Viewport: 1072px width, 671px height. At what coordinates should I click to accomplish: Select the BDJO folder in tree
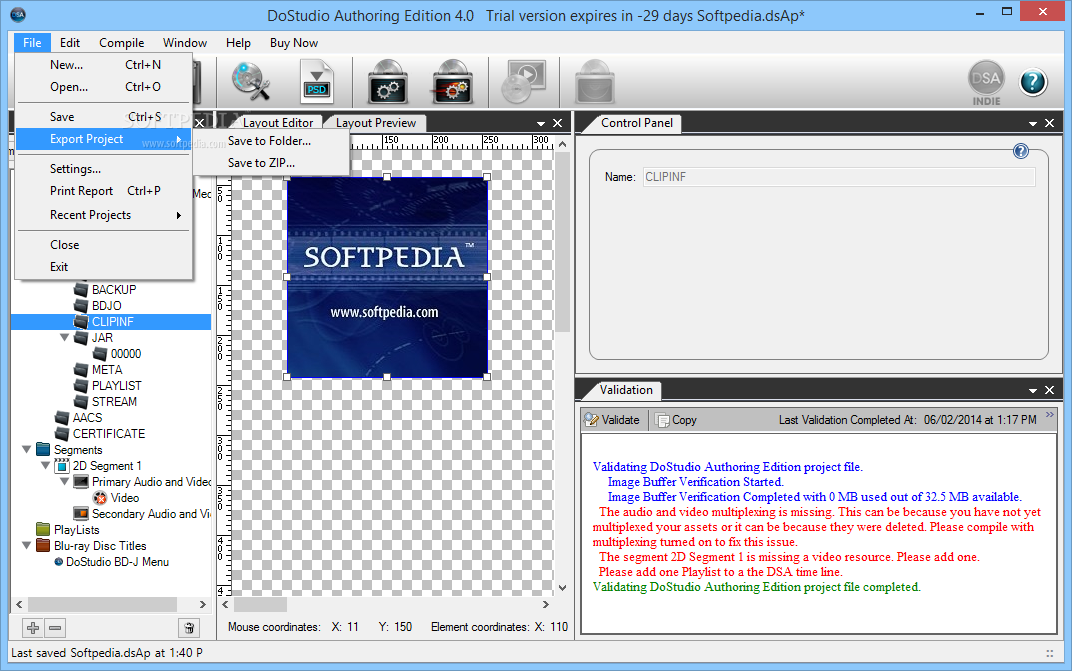click(x=97, y=306)
